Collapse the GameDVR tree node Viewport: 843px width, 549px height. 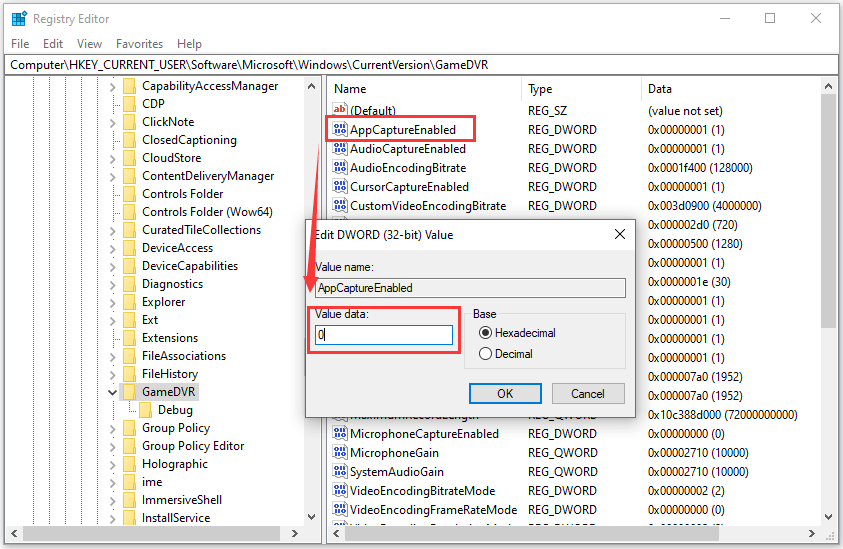[112, 392]
